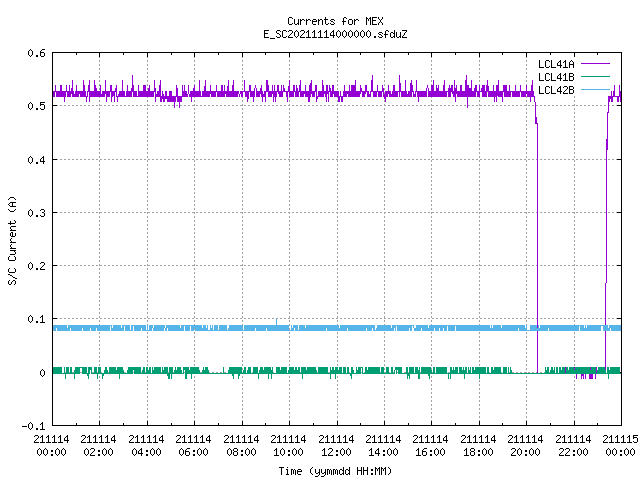Click the purple LCL41A rise near 23:20
640x480 pixels.
click(x=607, y=233)
